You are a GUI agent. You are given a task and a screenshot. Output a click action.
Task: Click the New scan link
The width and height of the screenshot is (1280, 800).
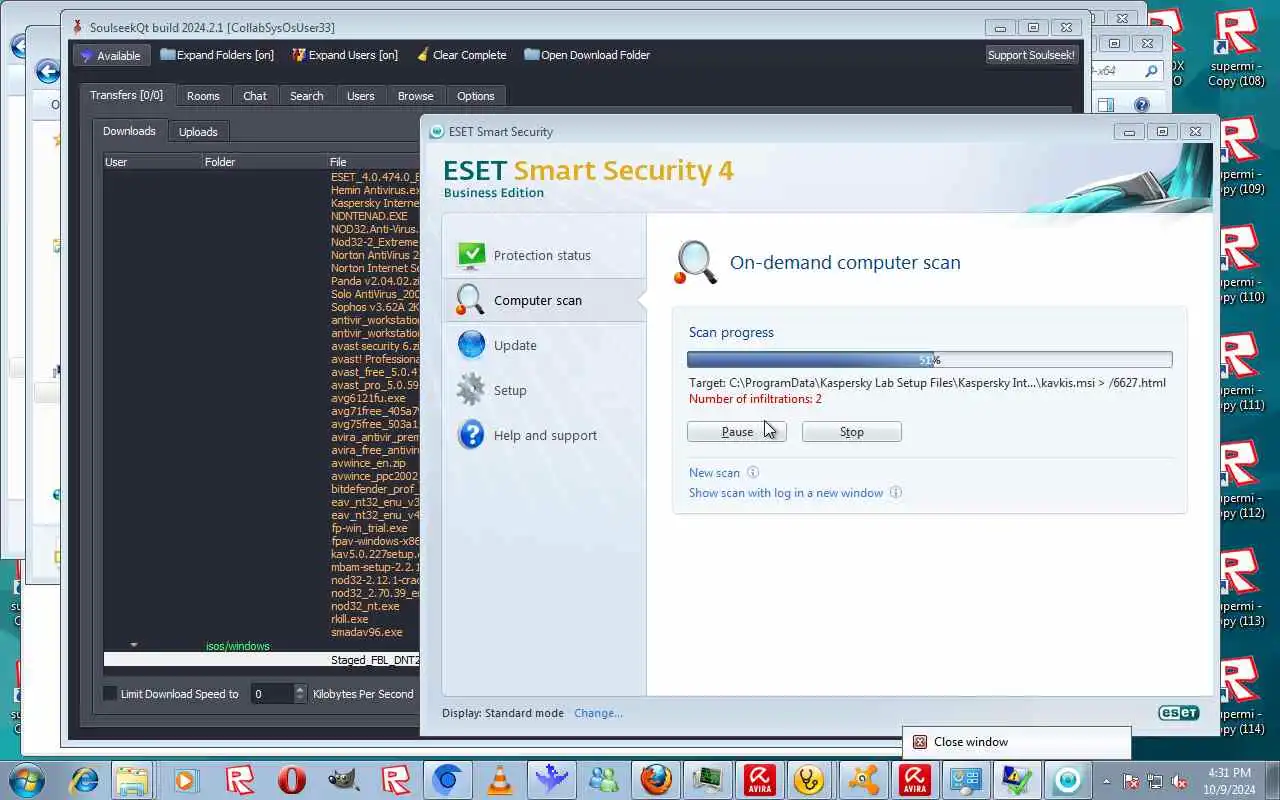[714, 473]
